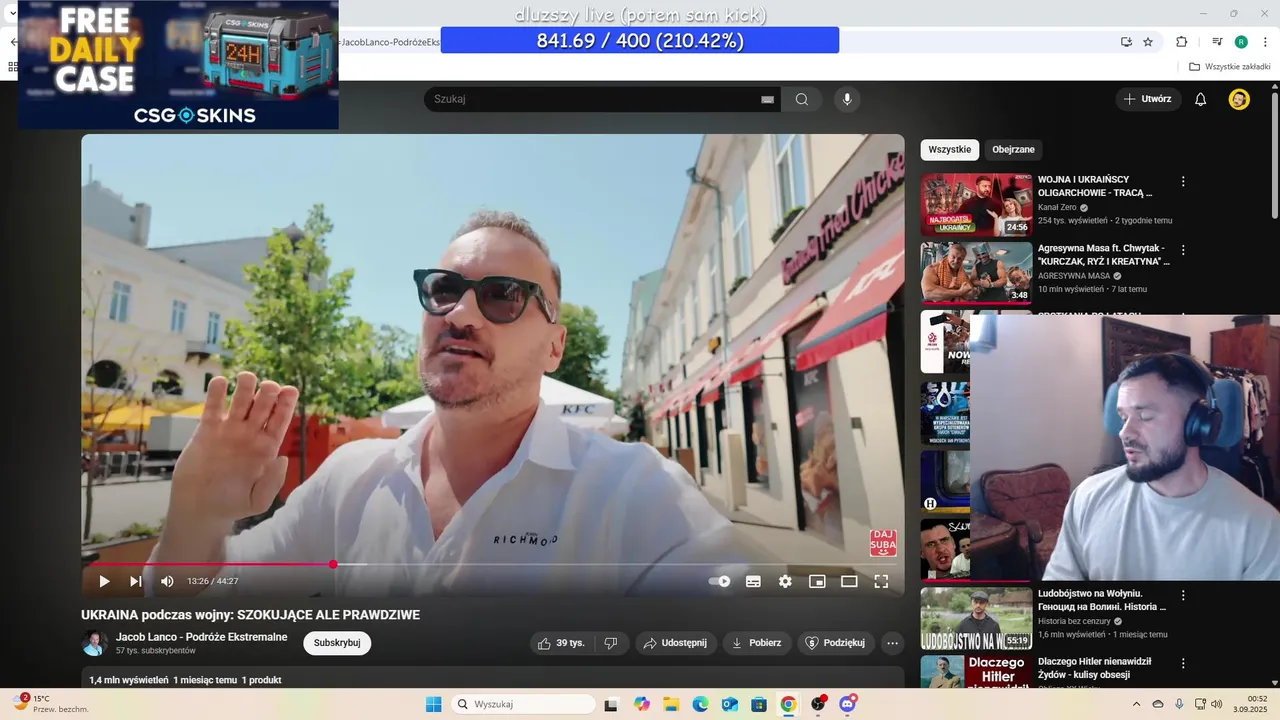The width and height of the screenshot is (1280, 720).
Task: Open YouTube notifications bell
Action: click(x=1201, y=99)
